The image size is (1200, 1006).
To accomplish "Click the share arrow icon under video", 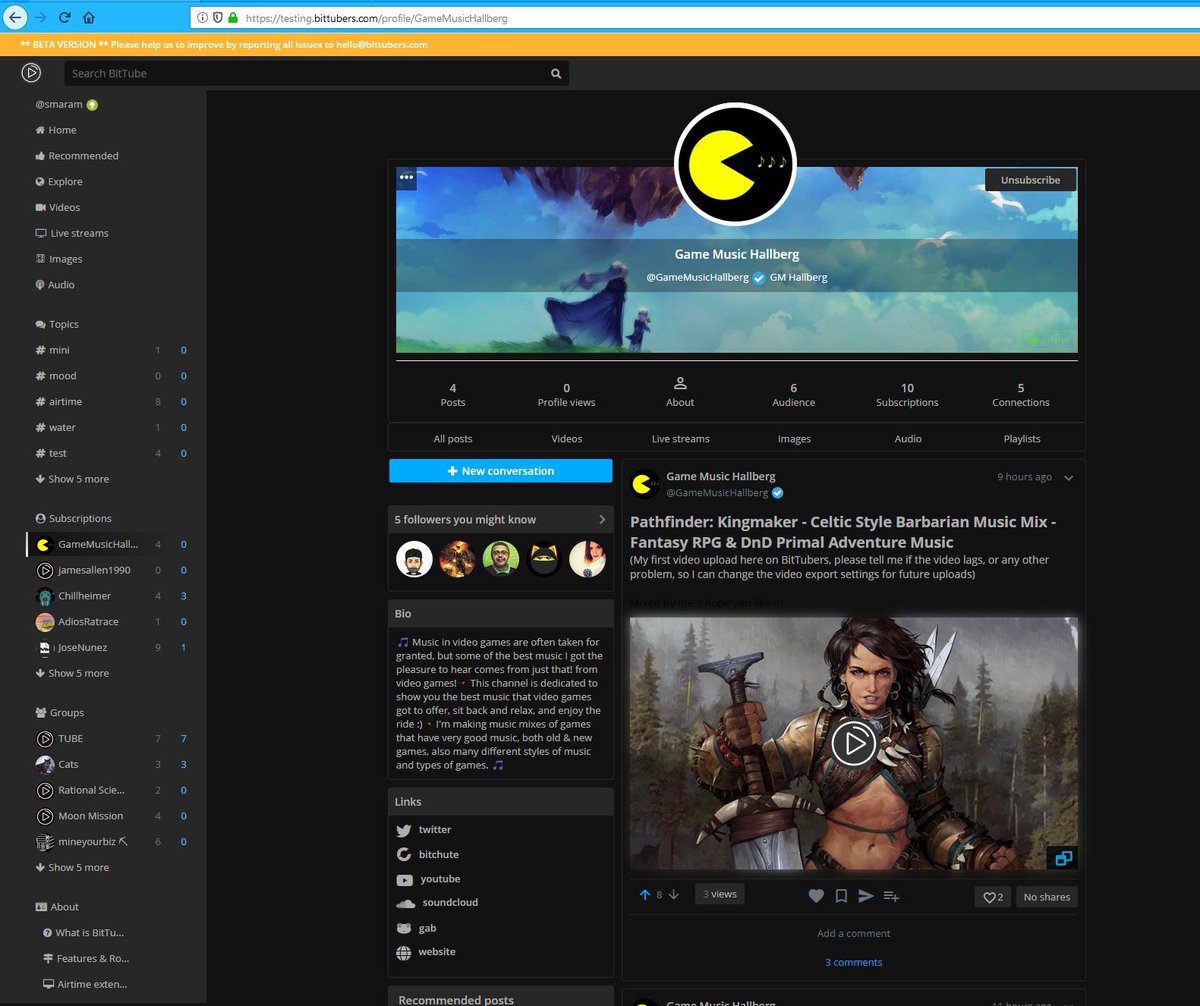I will (x=866, y=896).
